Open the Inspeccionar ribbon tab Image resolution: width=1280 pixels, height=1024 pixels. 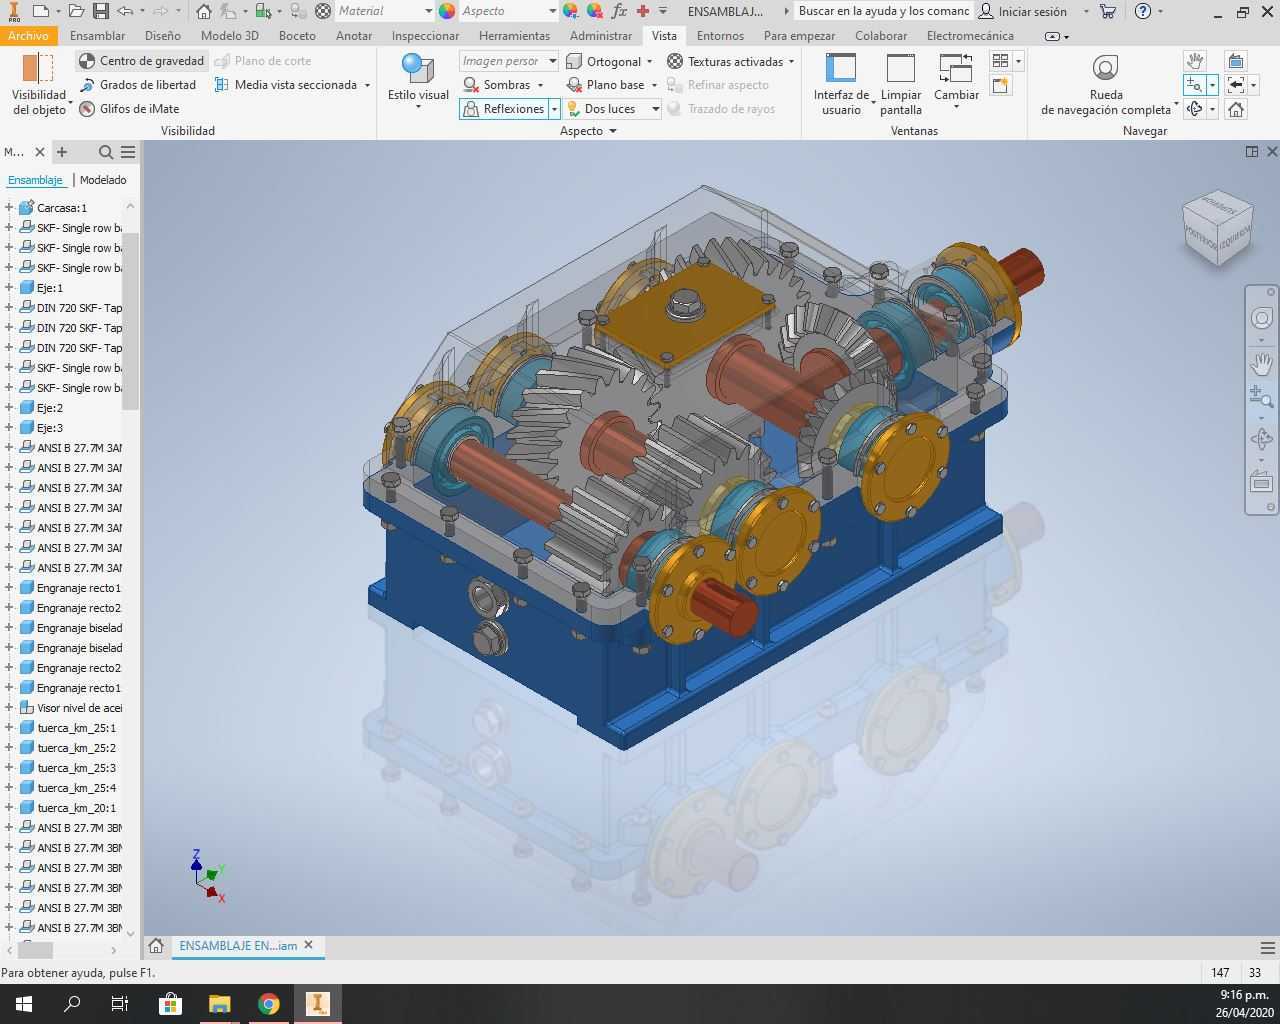(425, 35)
